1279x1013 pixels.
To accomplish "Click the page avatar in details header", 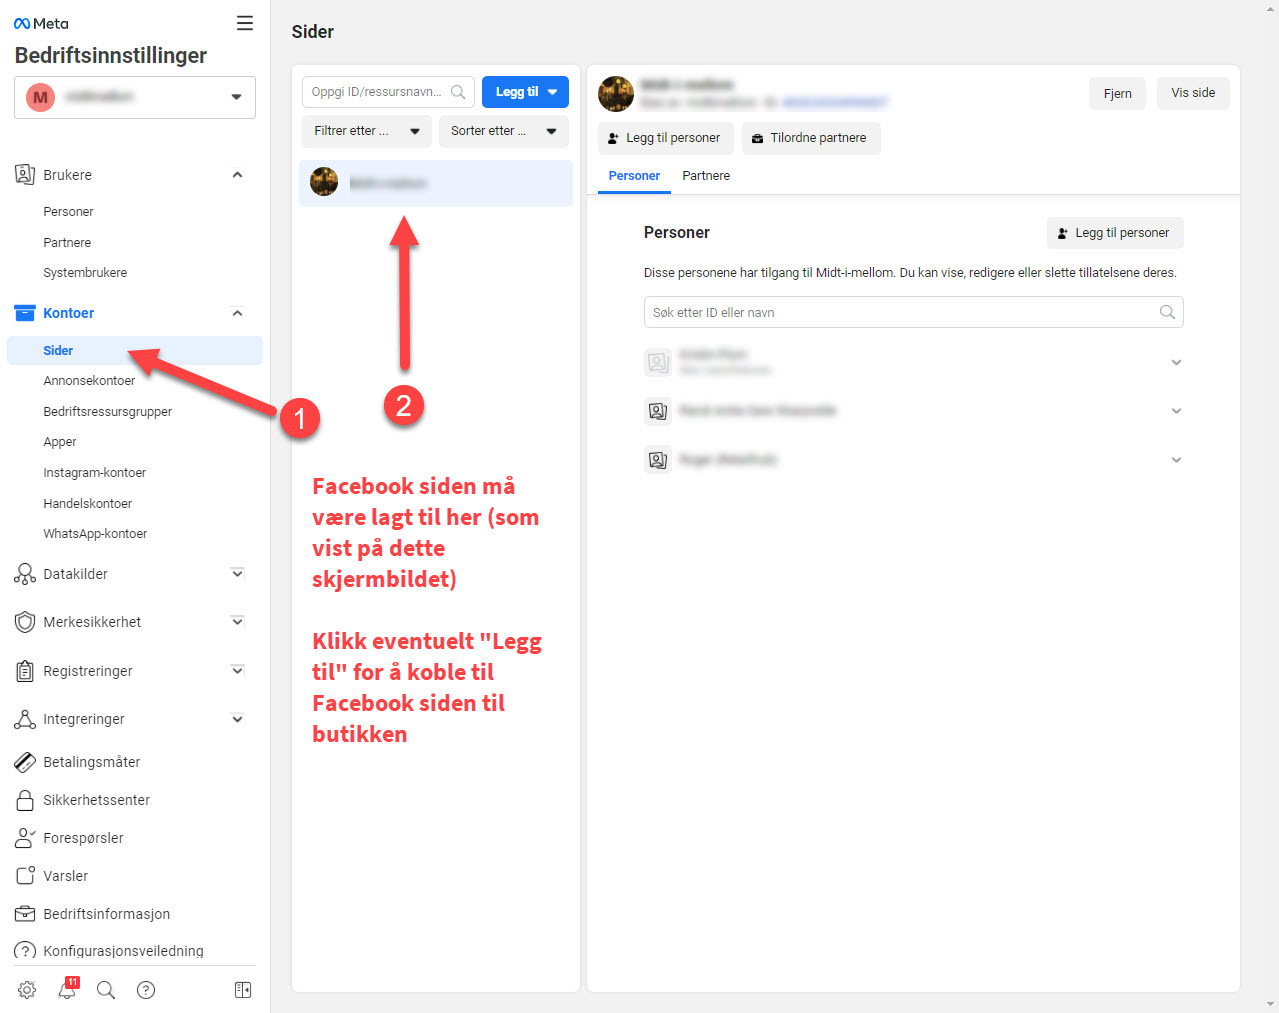I will click(616, 94).
